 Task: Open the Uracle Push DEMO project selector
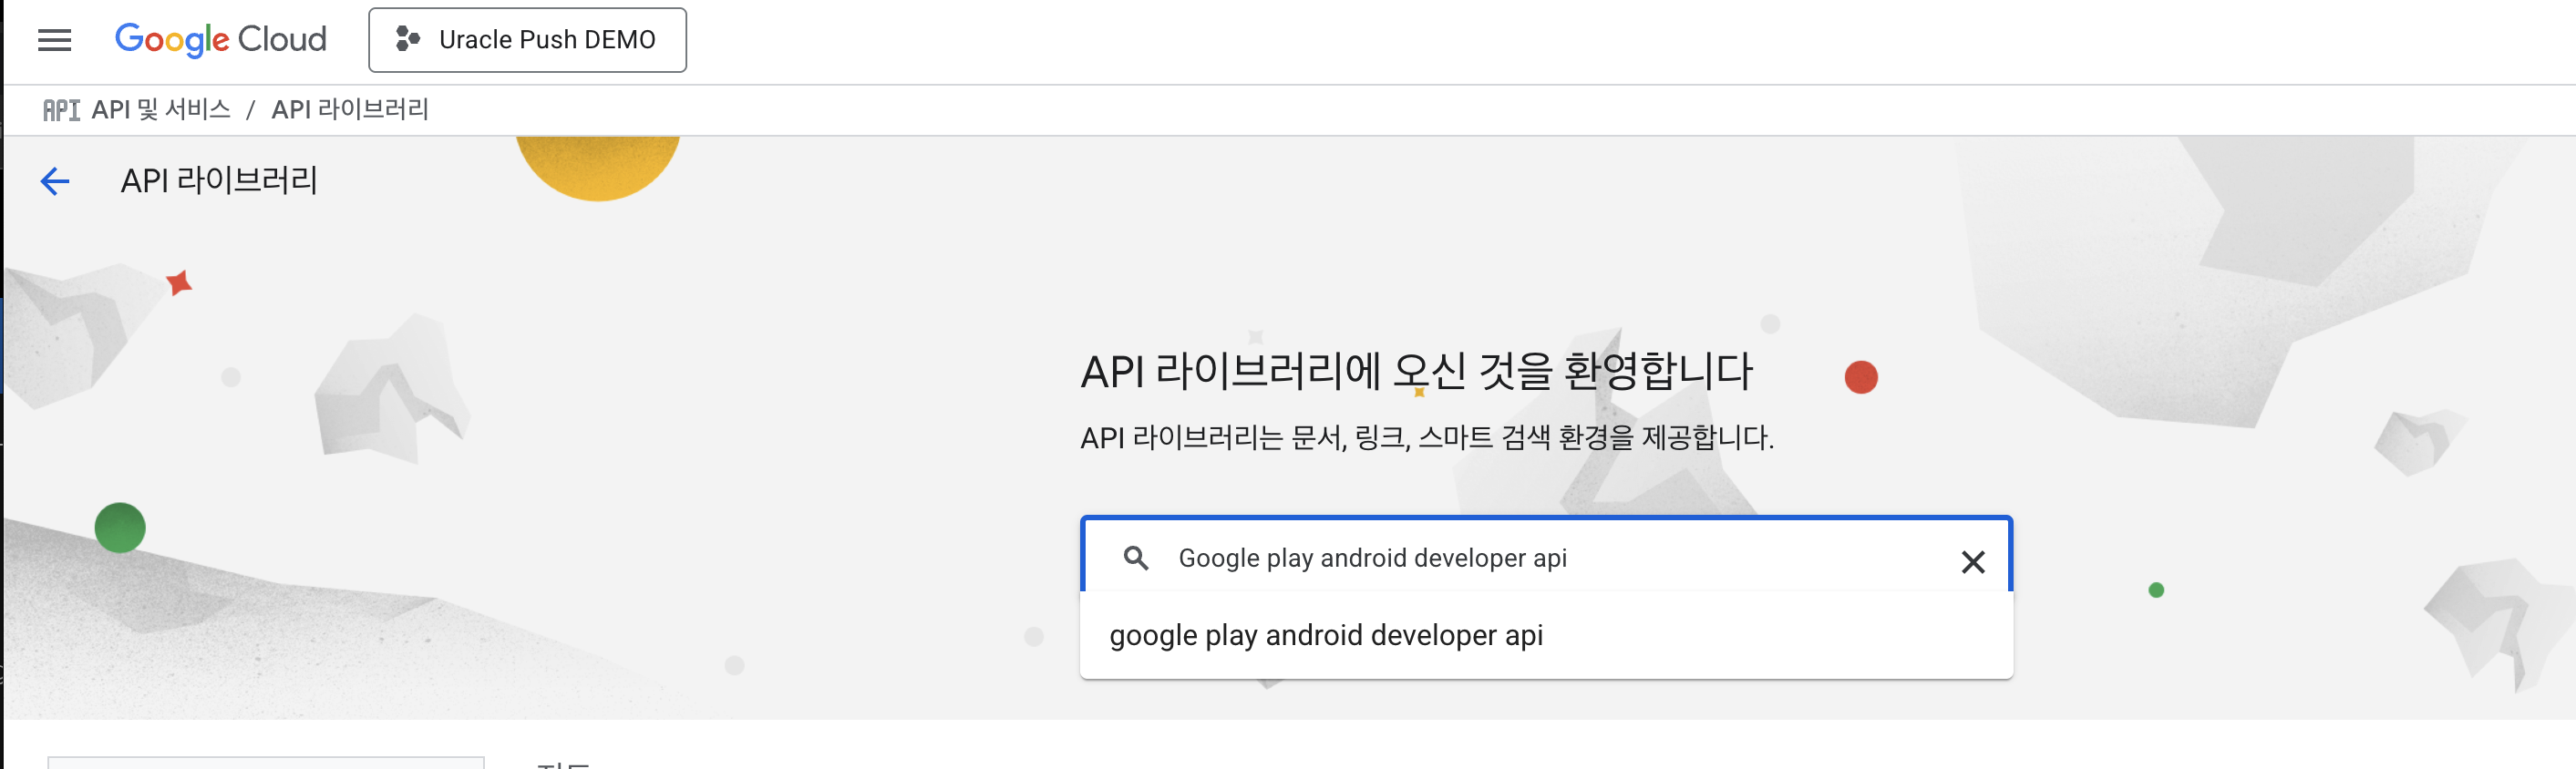click(527, 40)
